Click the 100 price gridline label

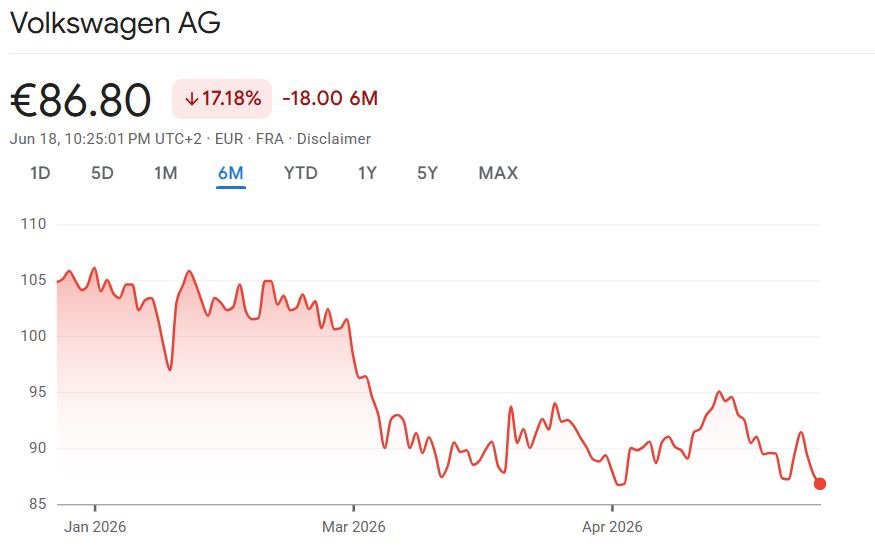(x=33, y=336)
